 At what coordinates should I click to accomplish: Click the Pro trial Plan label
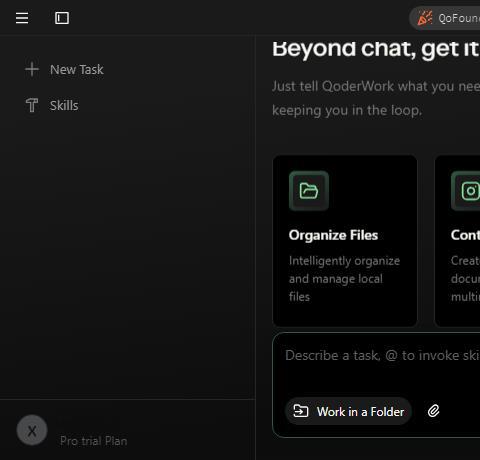click(x=94, y=441)
